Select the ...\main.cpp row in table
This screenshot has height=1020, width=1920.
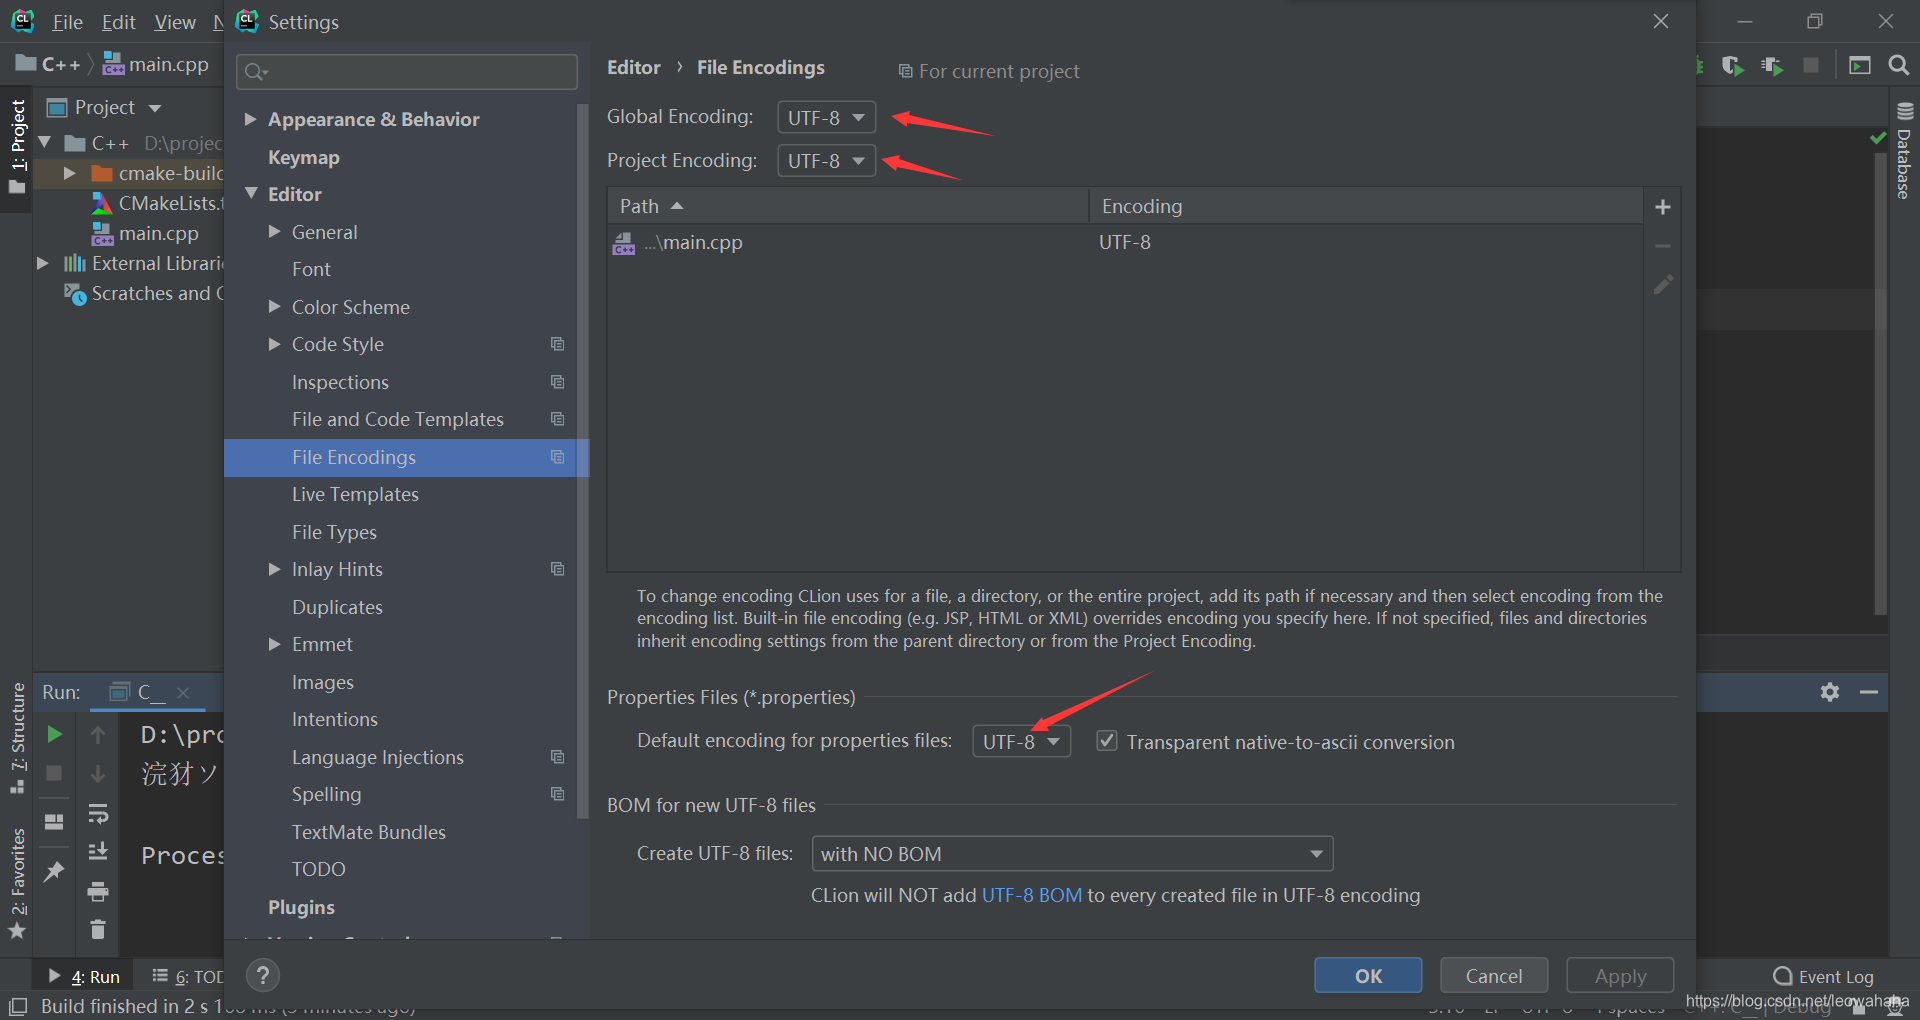point(1125,243)
